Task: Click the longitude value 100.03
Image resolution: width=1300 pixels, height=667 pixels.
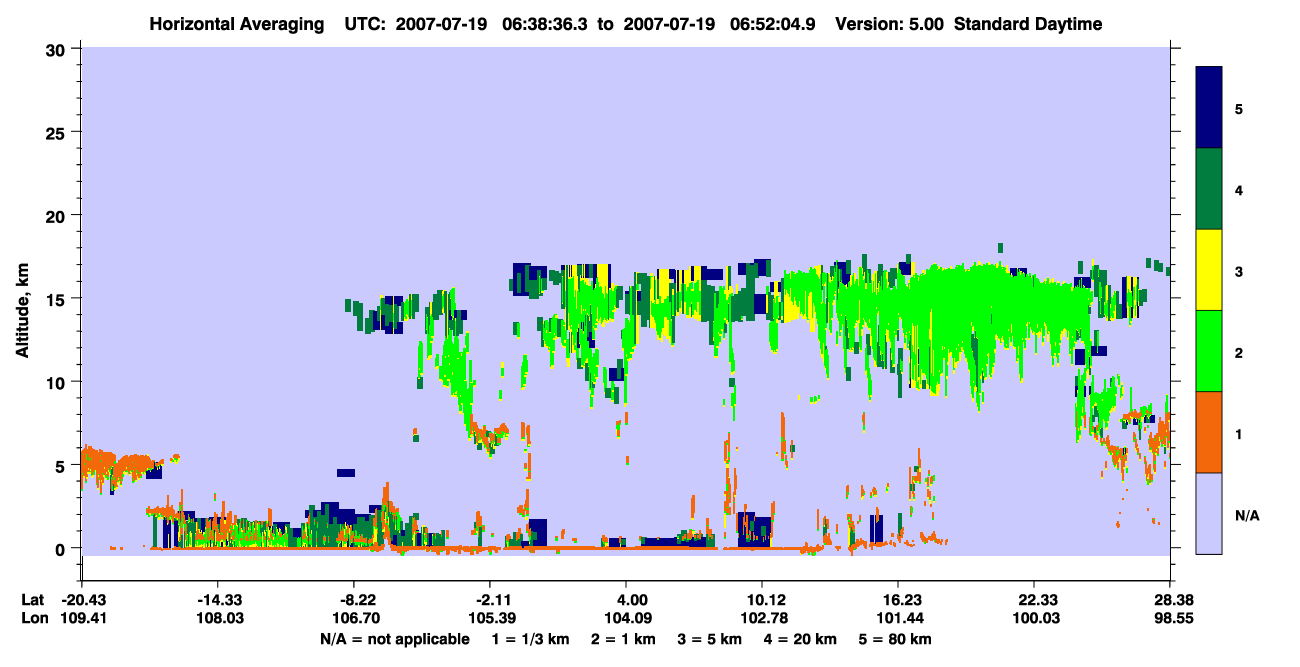Action: pyautogui.click(x=1034, y=619)
